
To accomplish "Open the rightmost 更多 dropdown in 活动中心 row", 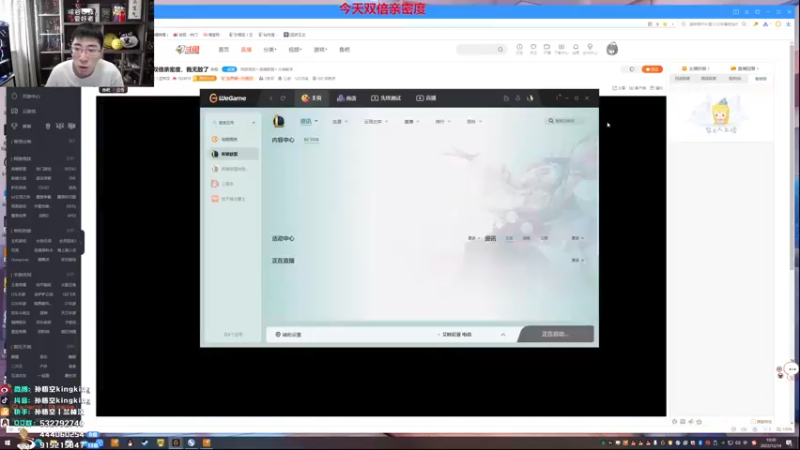I will [x=578, y=238].
